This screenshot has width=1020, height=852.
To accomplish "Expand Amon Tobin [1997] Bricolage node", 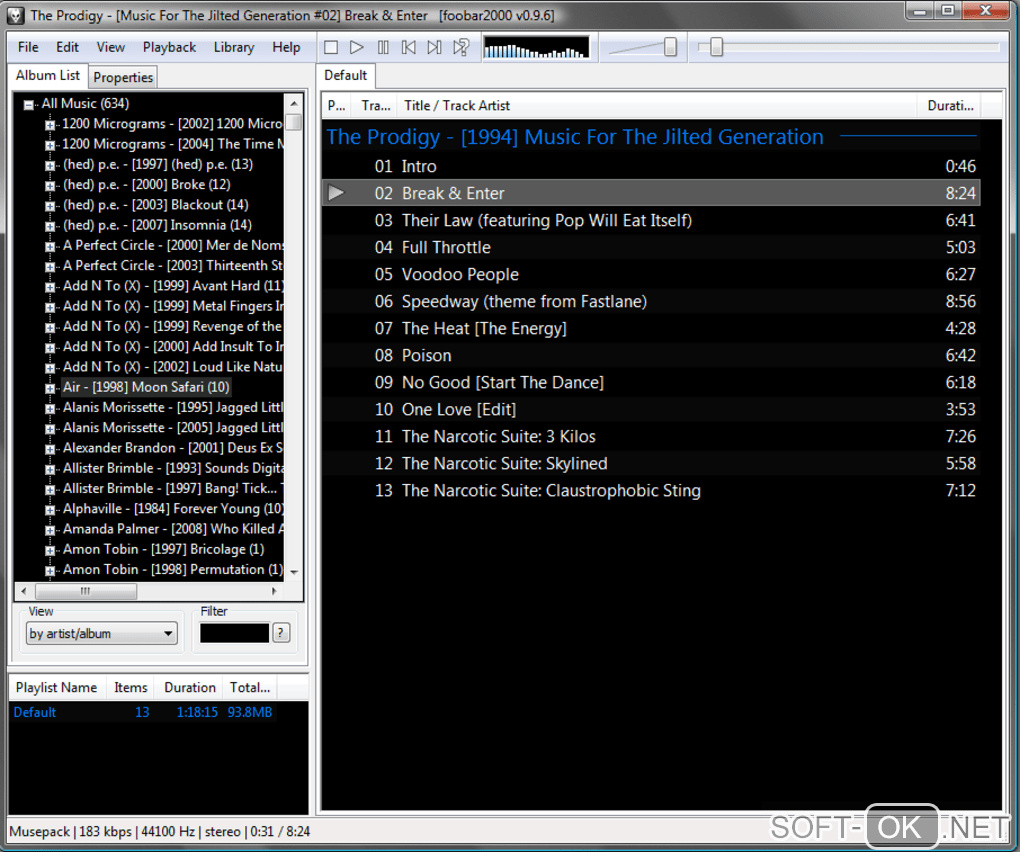I will (x=49, y=550).
